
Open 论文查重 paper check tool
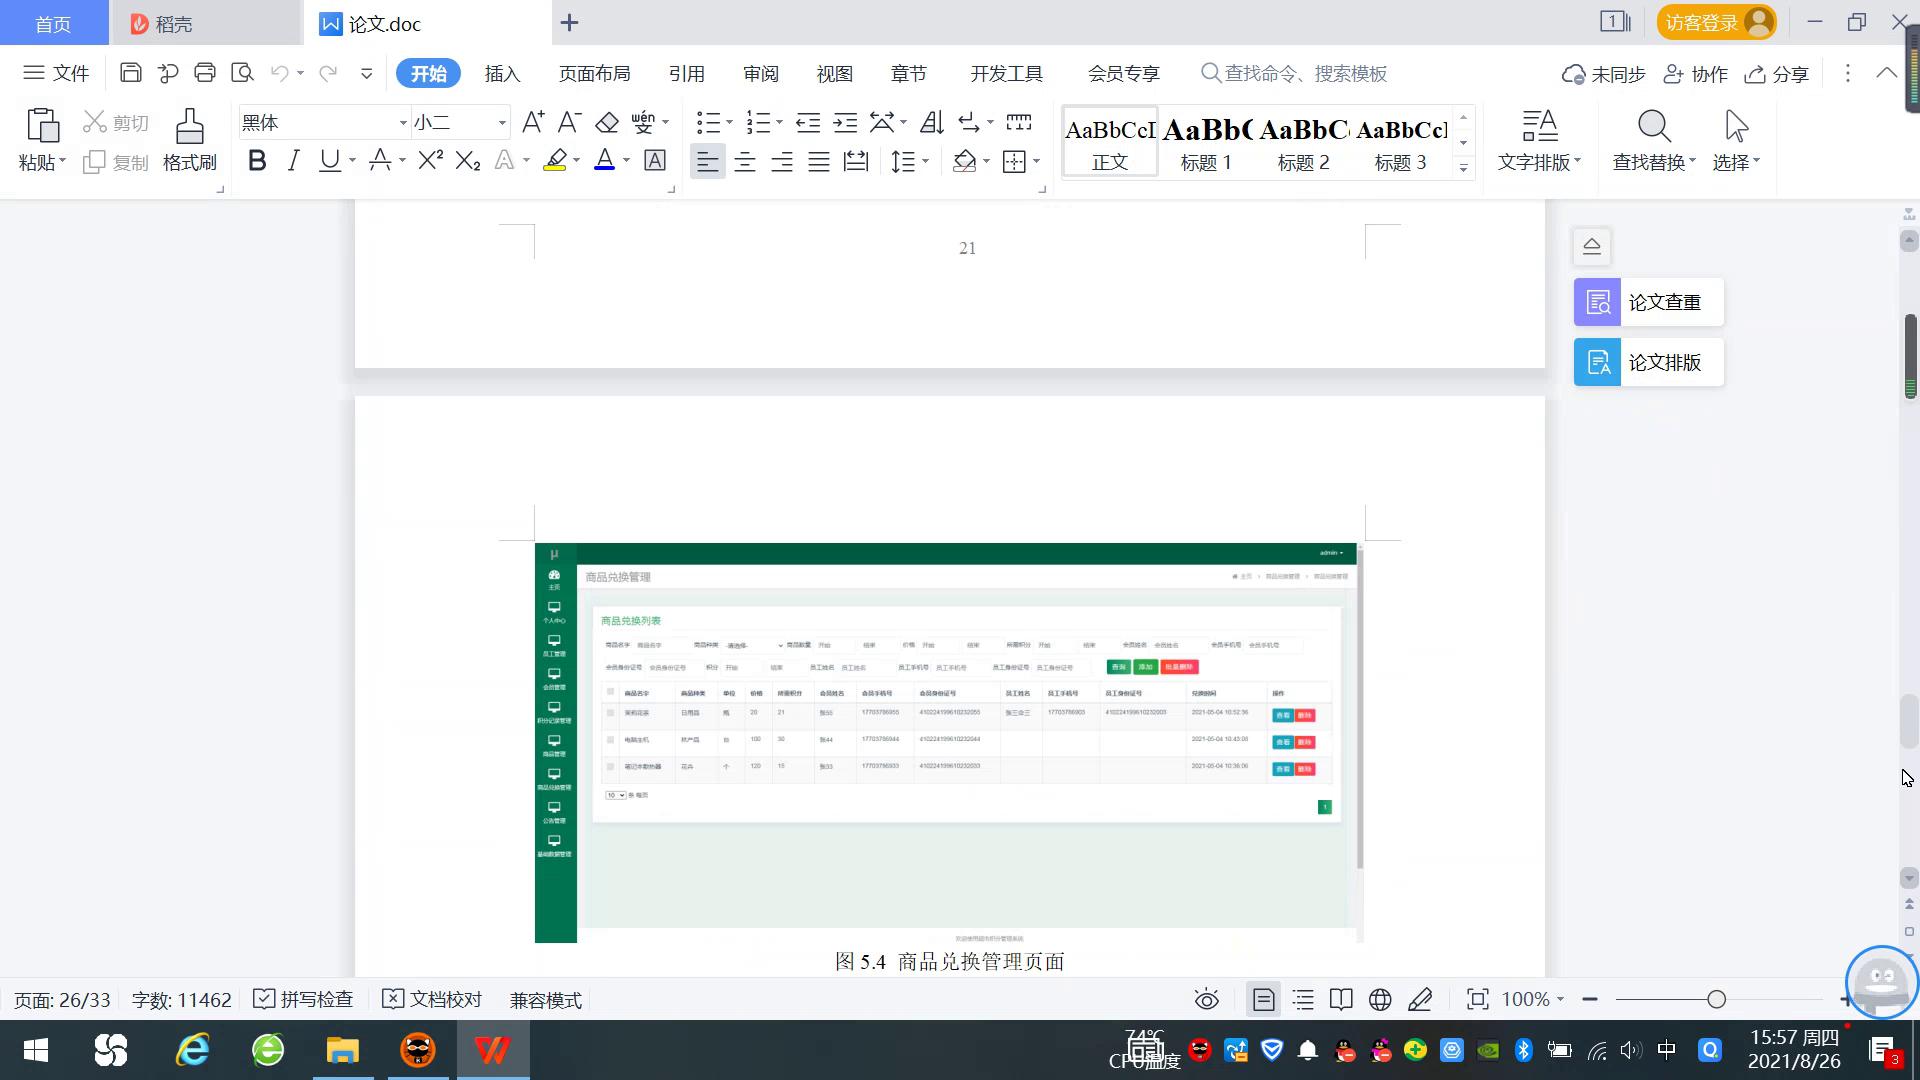[x=1649, y=302]
